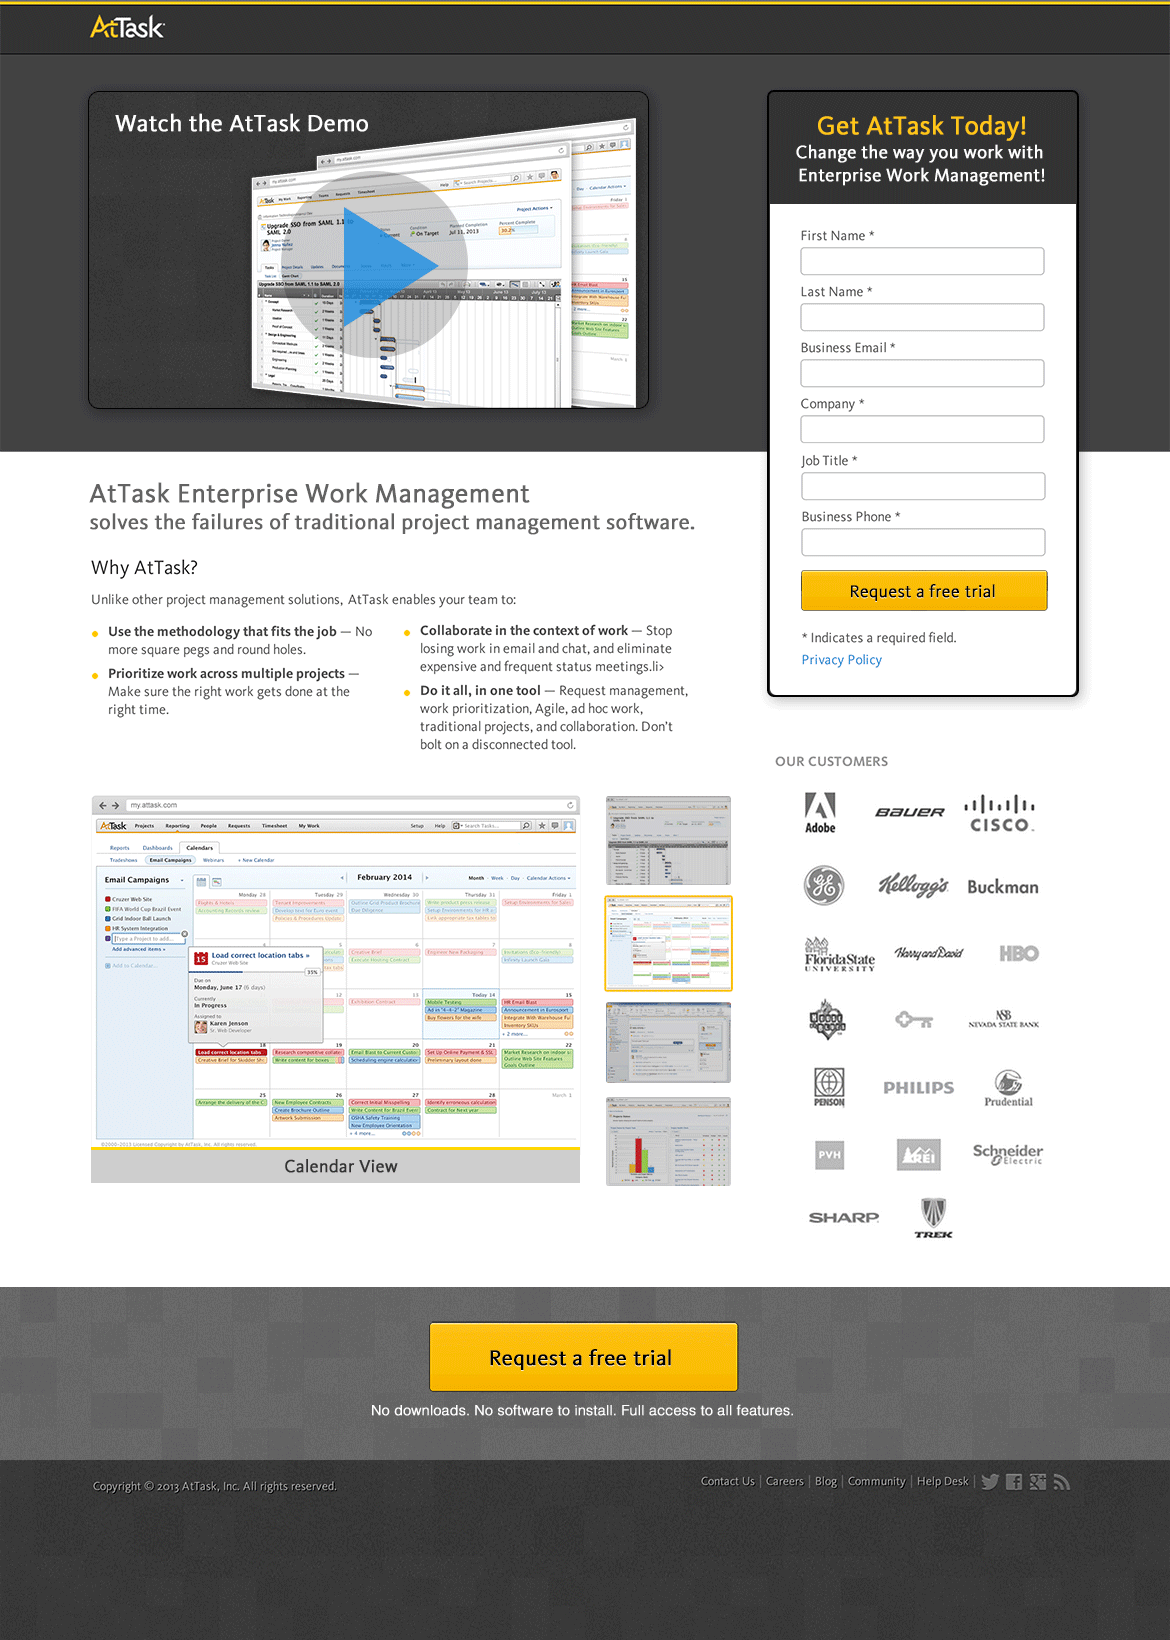Click the Buckman customer logo
The width and height of the screenshot is (1170, 1640).
tap(1003, 887)
